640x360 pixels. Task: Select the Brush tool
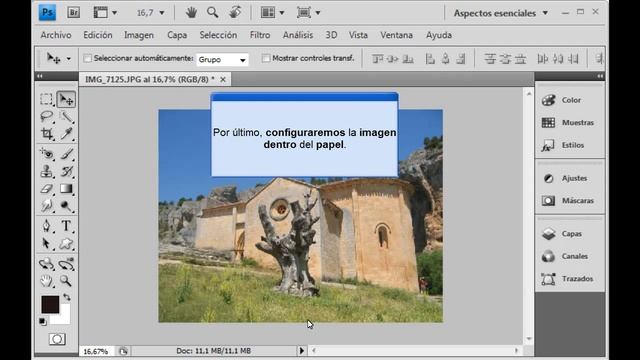click(x=66, y=154)
